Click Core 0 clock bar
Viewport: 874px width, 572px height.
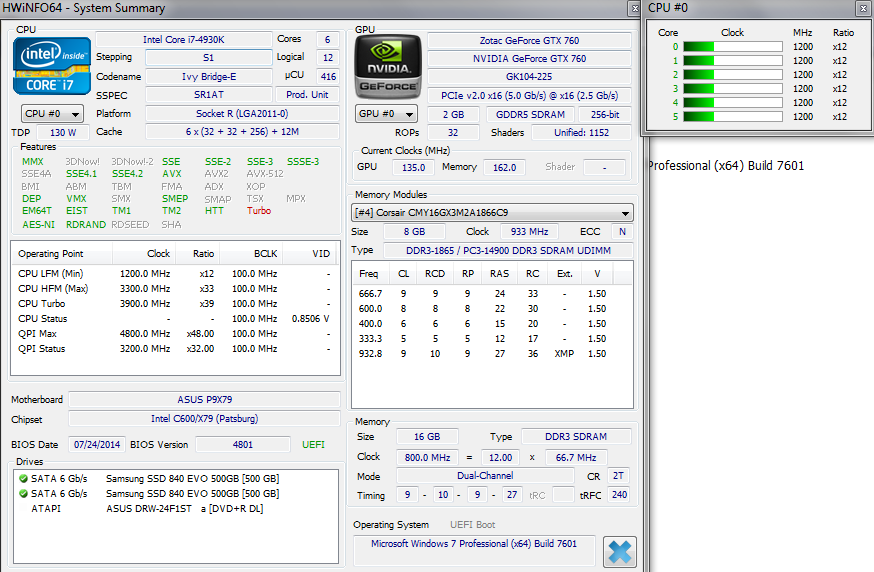[x=733, y=47]
